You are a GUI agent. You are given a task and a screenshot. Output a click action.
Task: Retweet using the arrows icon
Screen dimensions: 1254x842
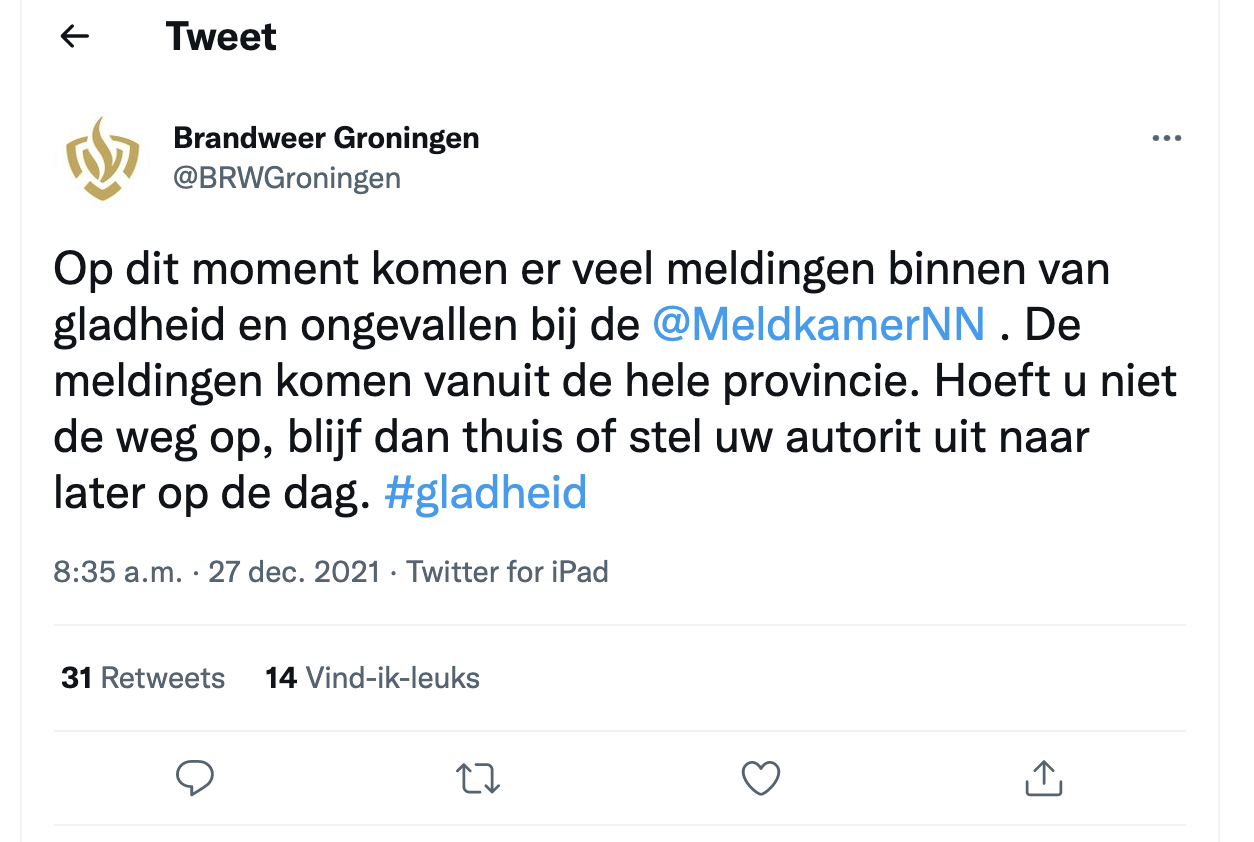(478, 777)
